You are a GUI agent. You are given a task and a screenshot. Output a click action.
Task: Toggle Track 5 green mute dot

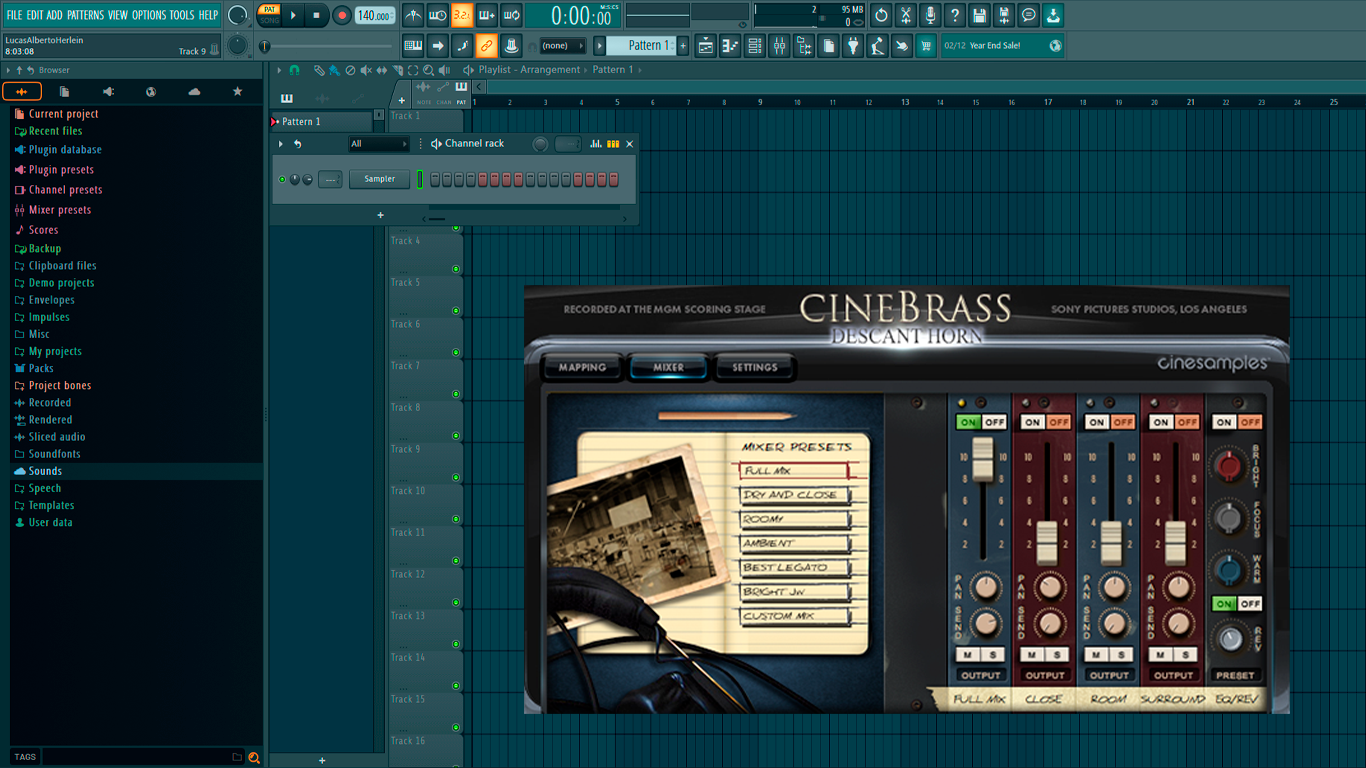coord(456,311)
